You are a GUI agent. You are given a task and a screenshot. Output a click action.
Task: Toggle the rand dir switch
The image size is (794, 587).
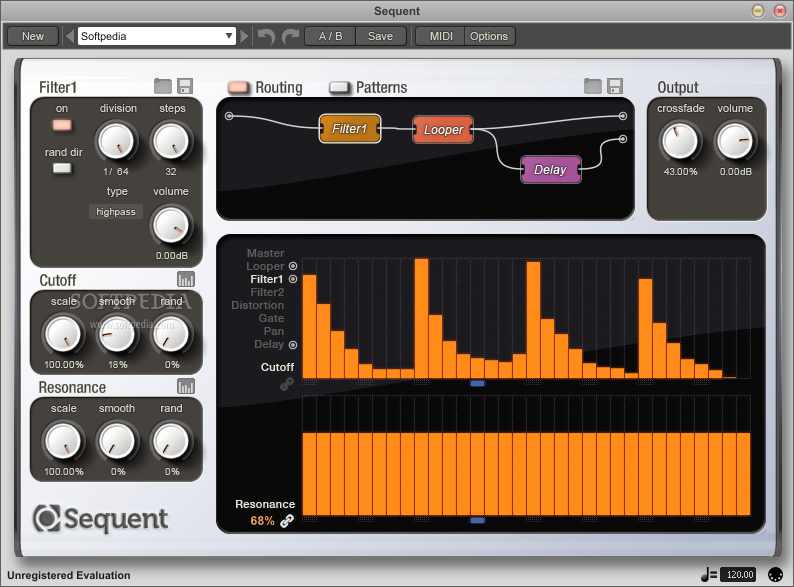62,169
